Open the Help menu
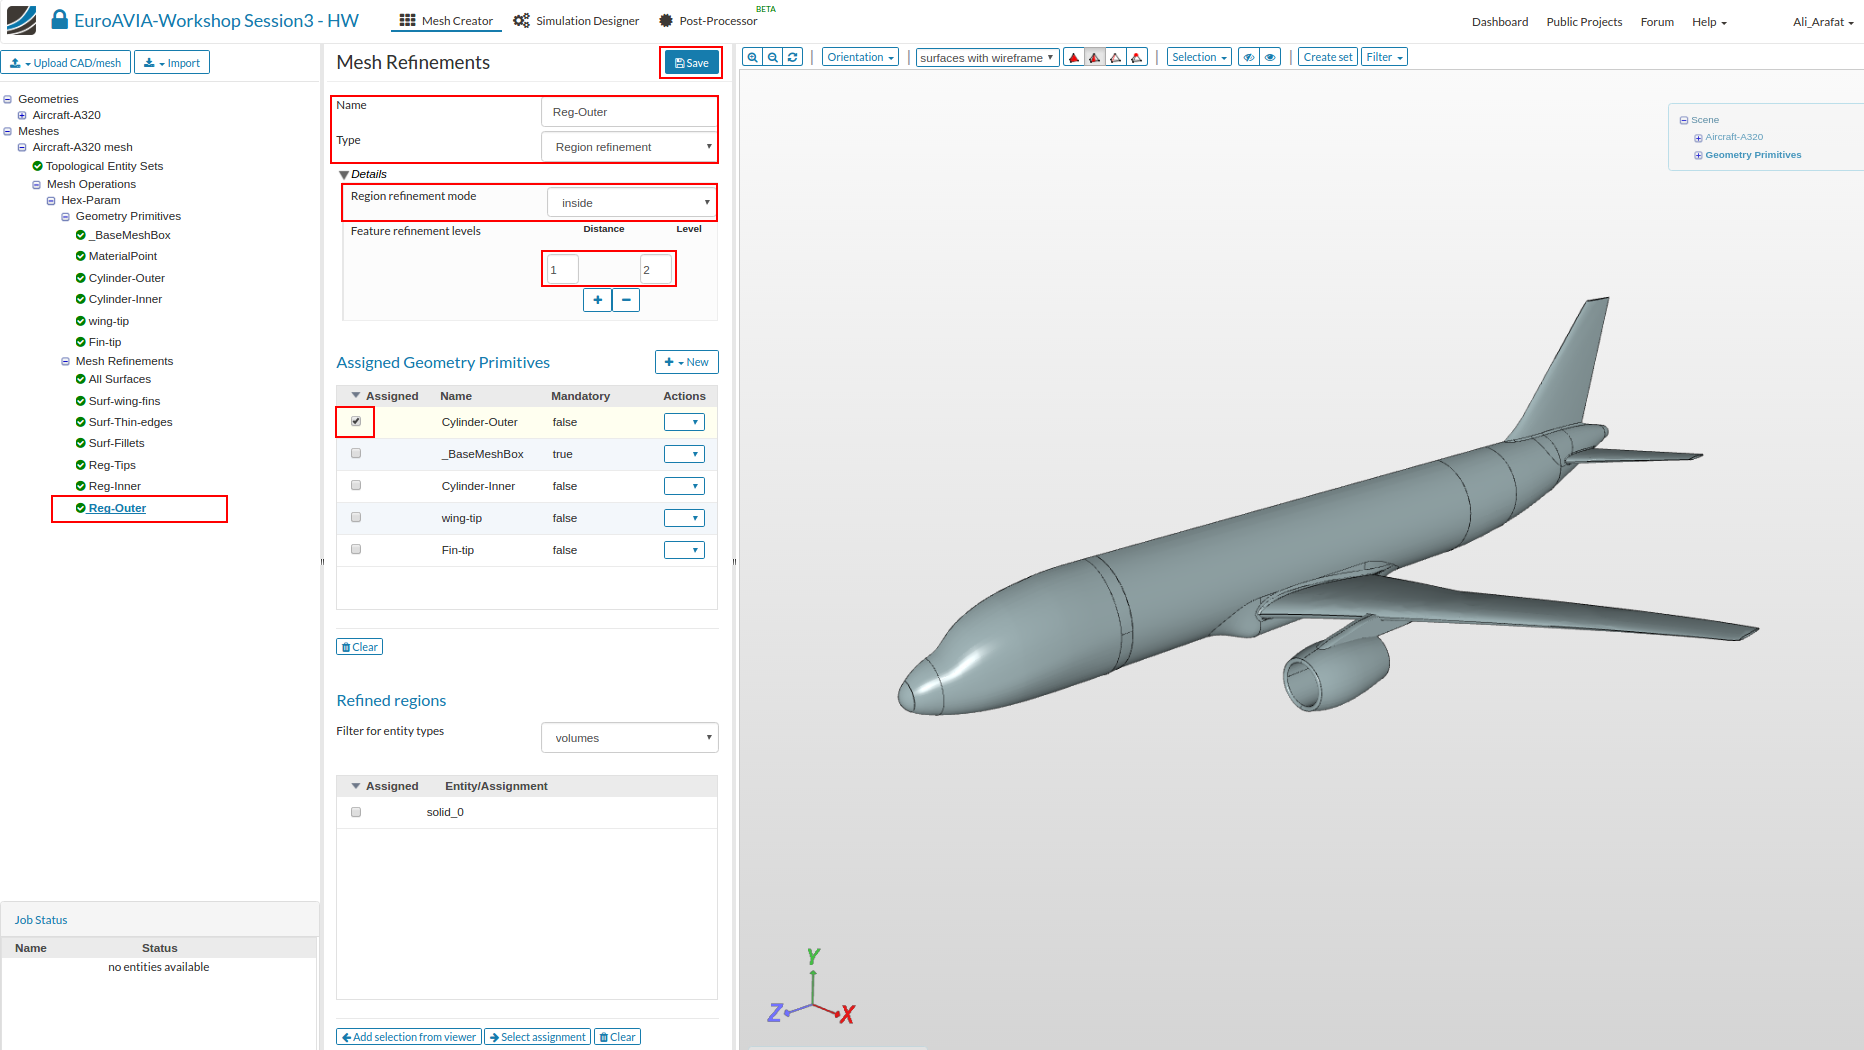Screen dimensions: 1864x1050 point(1709,22)
